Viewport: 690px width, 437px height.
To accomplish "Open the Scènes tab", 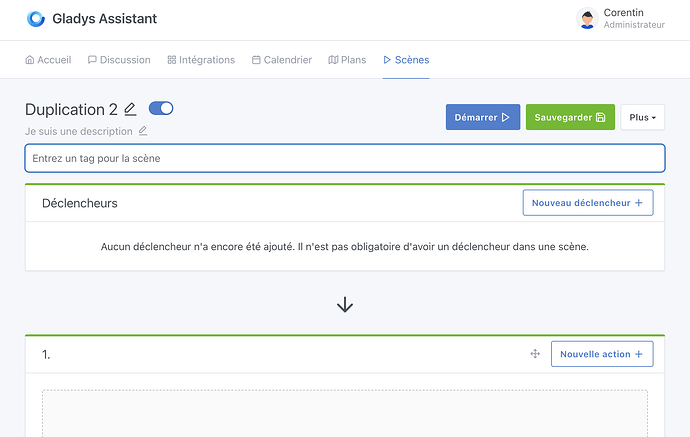I will (406, 60).
